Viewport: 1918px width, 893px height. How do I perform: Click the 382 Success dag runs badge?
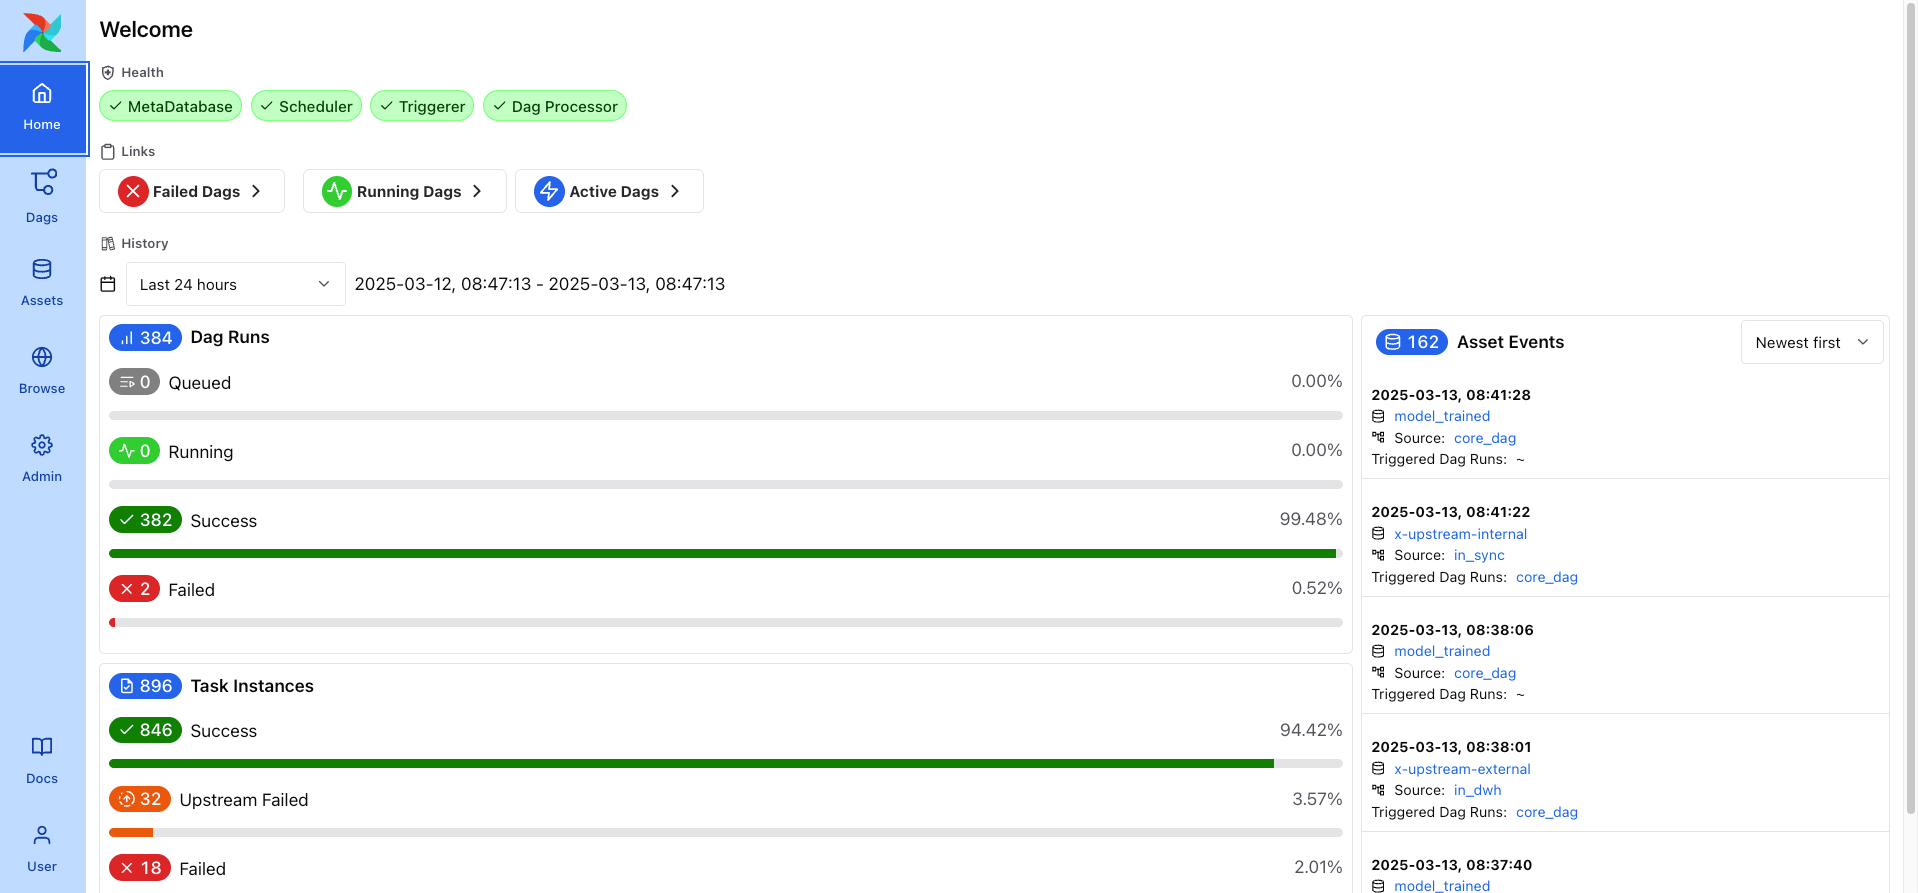tap(145, 520)
